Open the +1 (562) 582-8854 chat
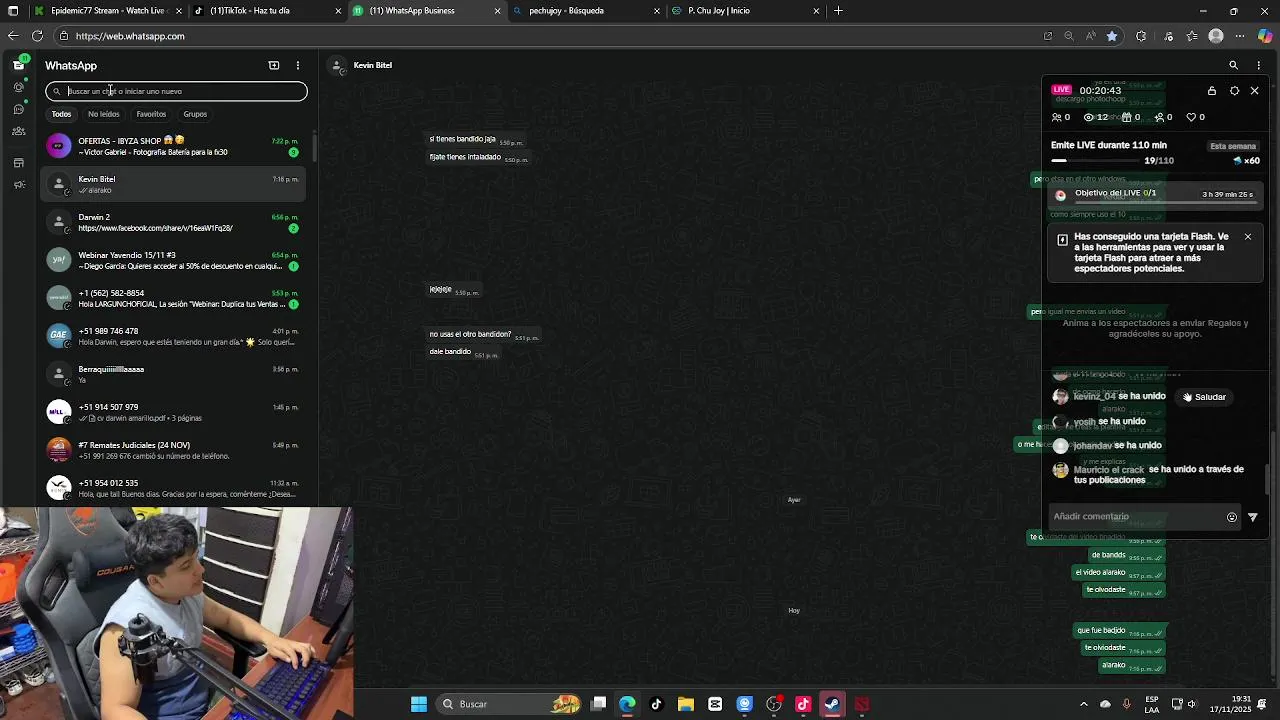1280x720 pixels. pyautogui.click(x=173, y=298)
